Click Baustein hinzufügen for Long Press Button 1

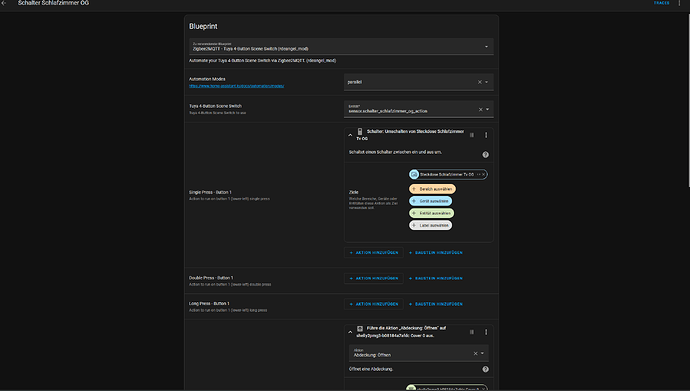436,304
